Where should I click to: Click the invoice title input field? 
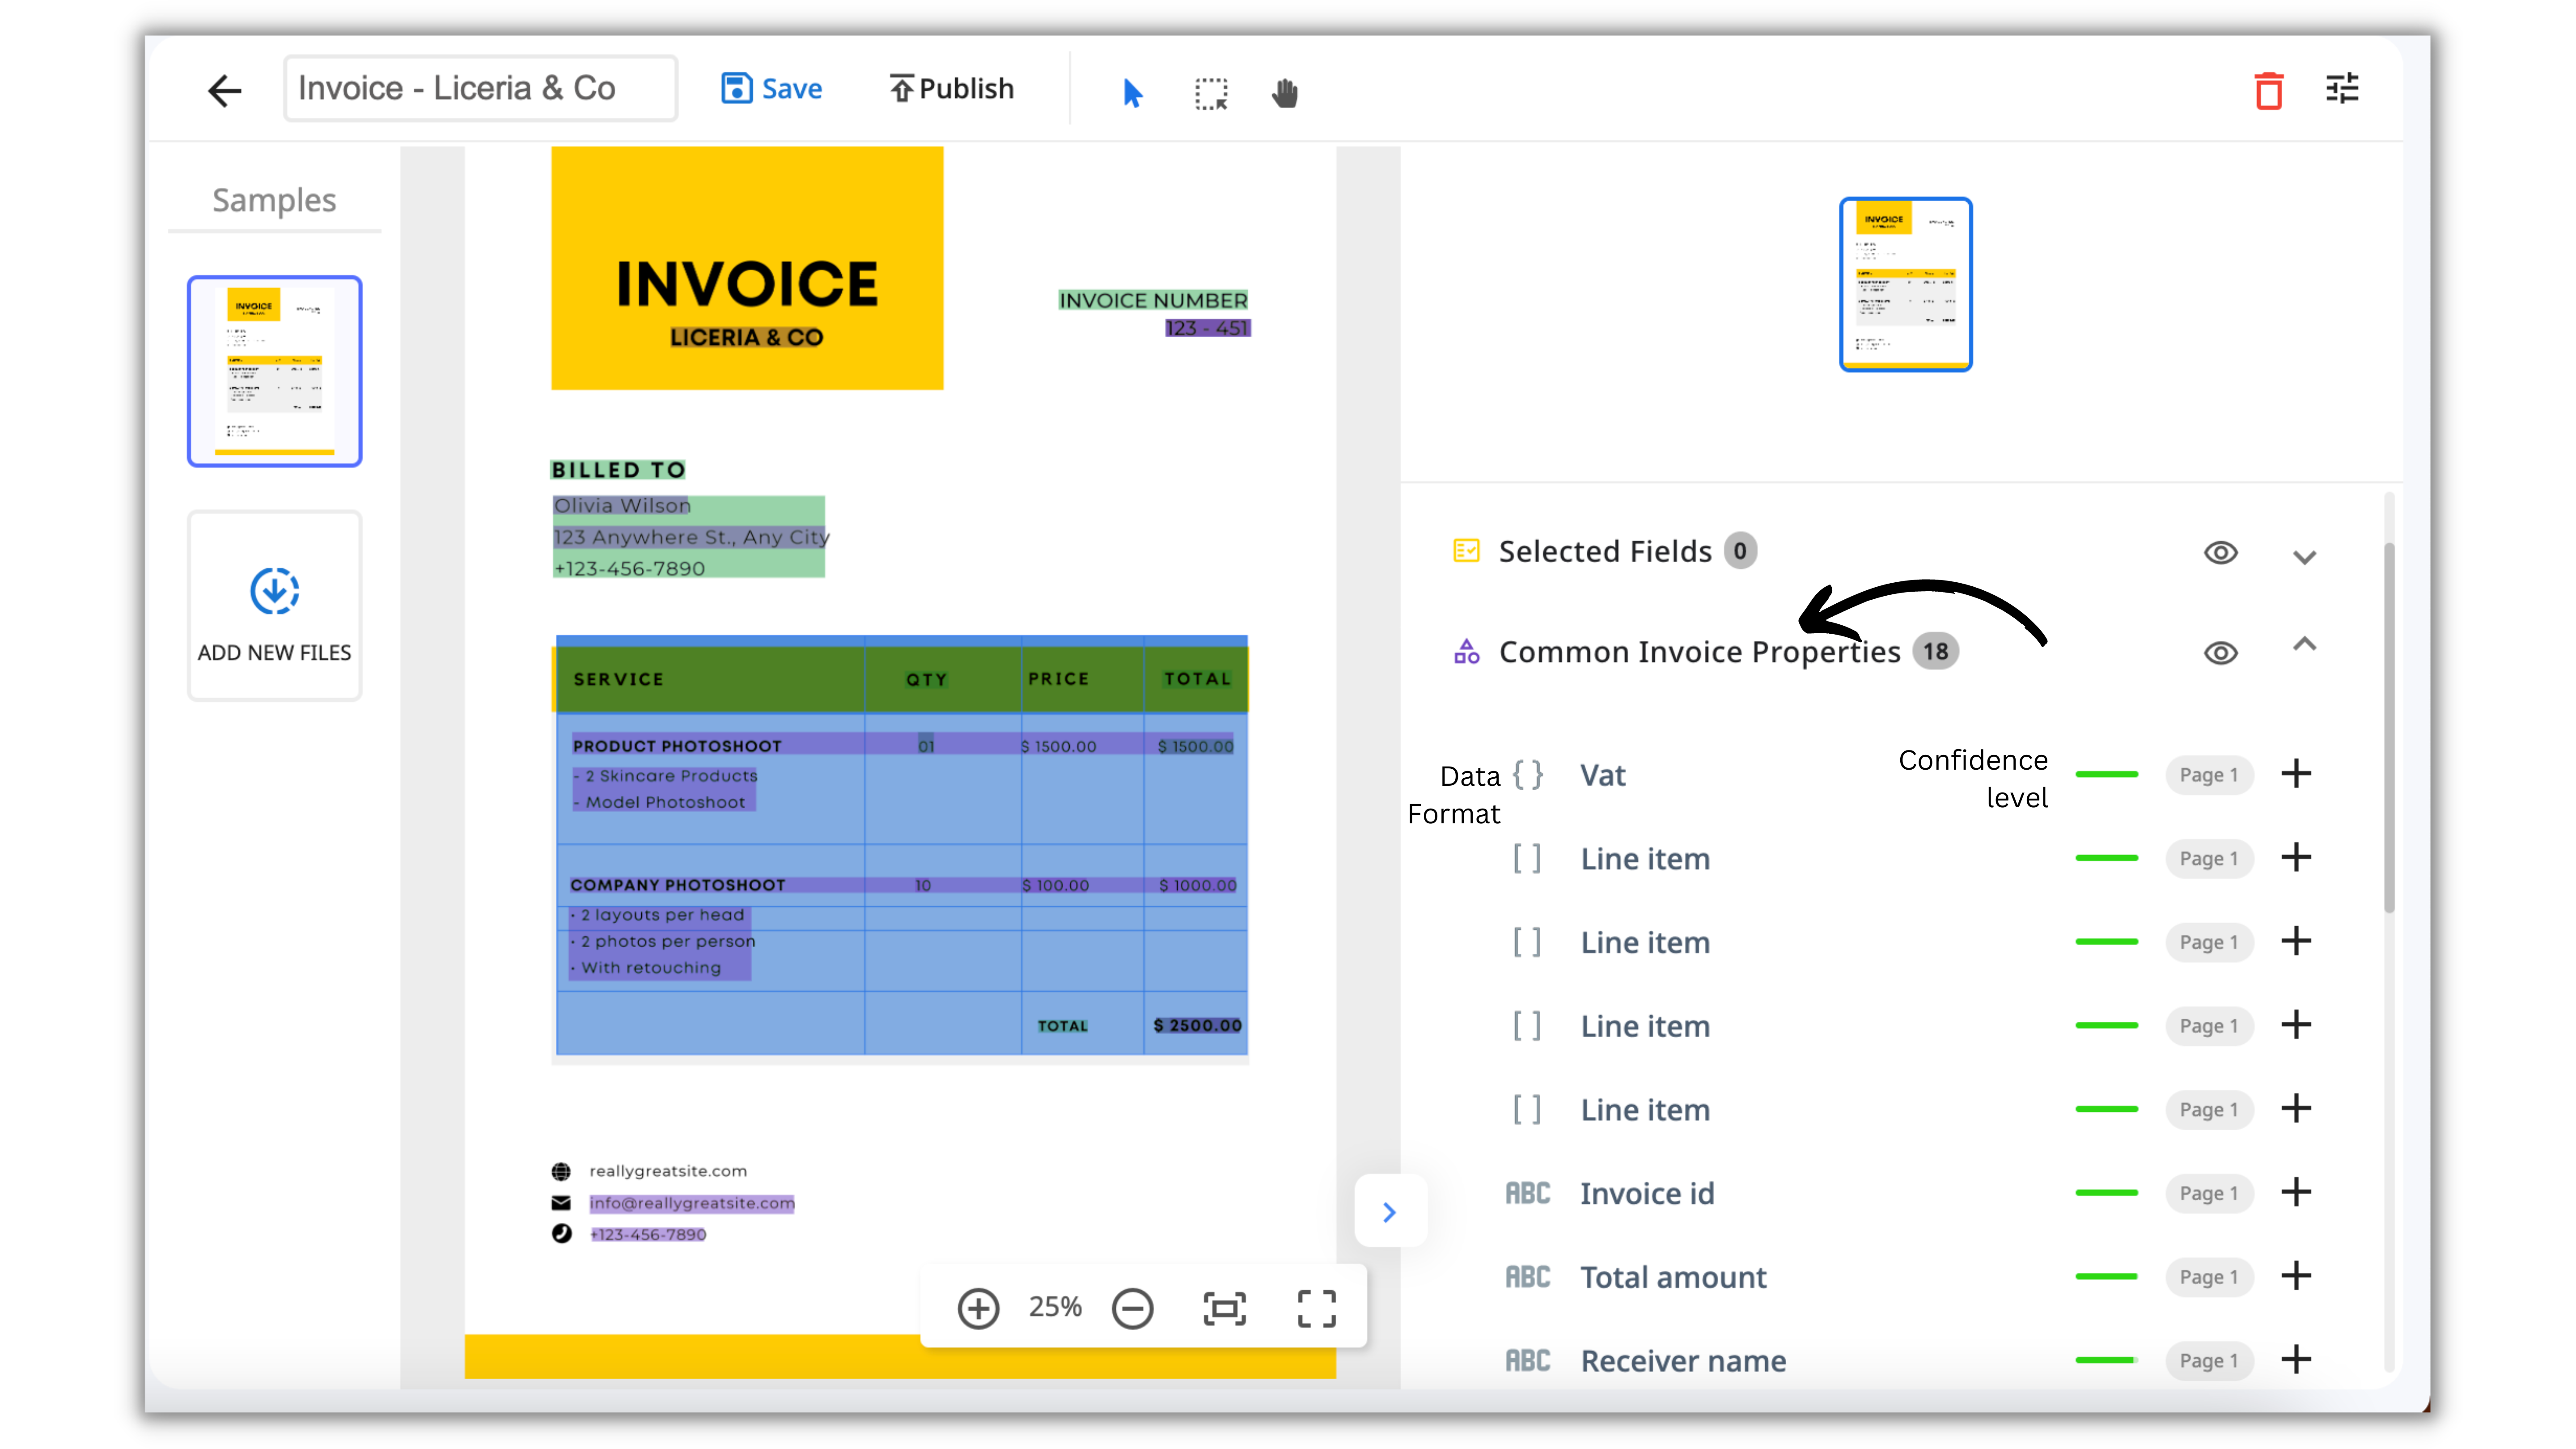coord(480,89)
